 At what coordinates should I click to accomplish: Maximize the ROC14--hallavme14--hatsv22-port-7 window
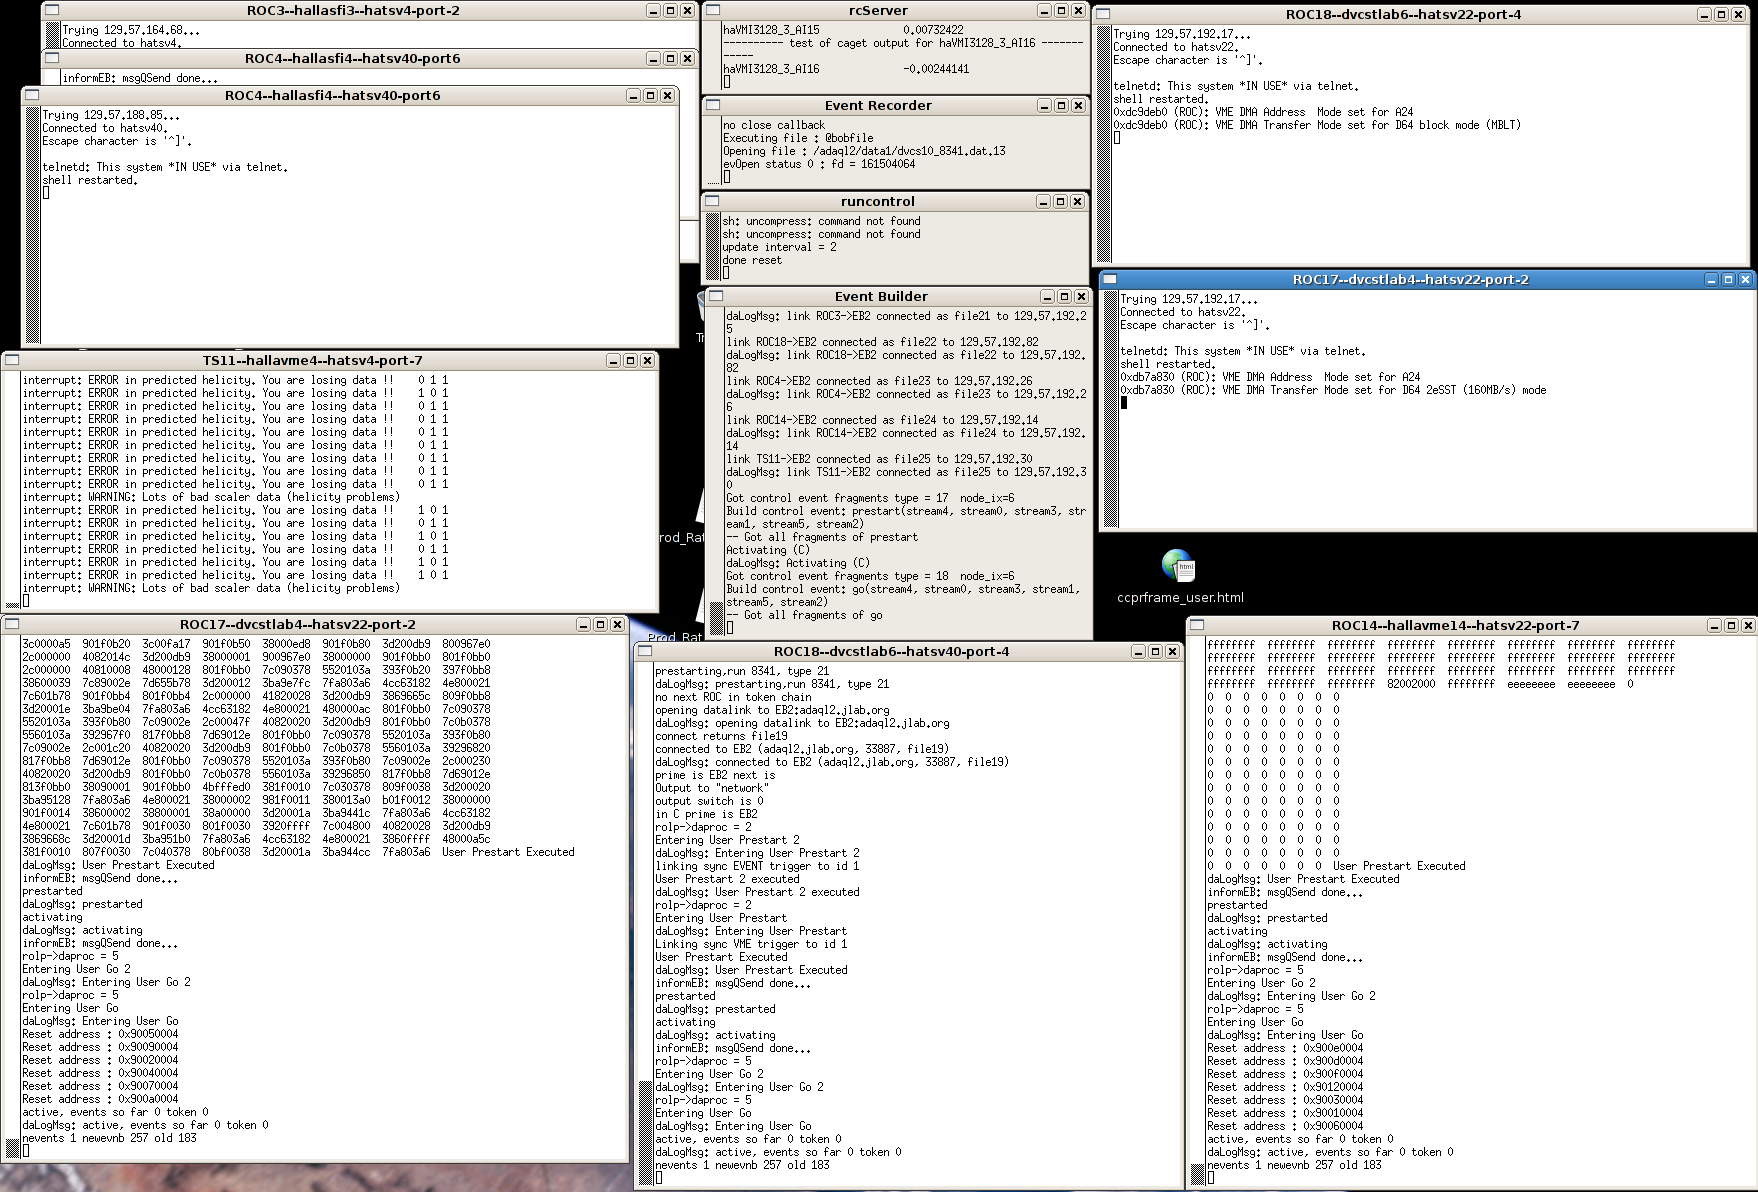[1731, 626]
